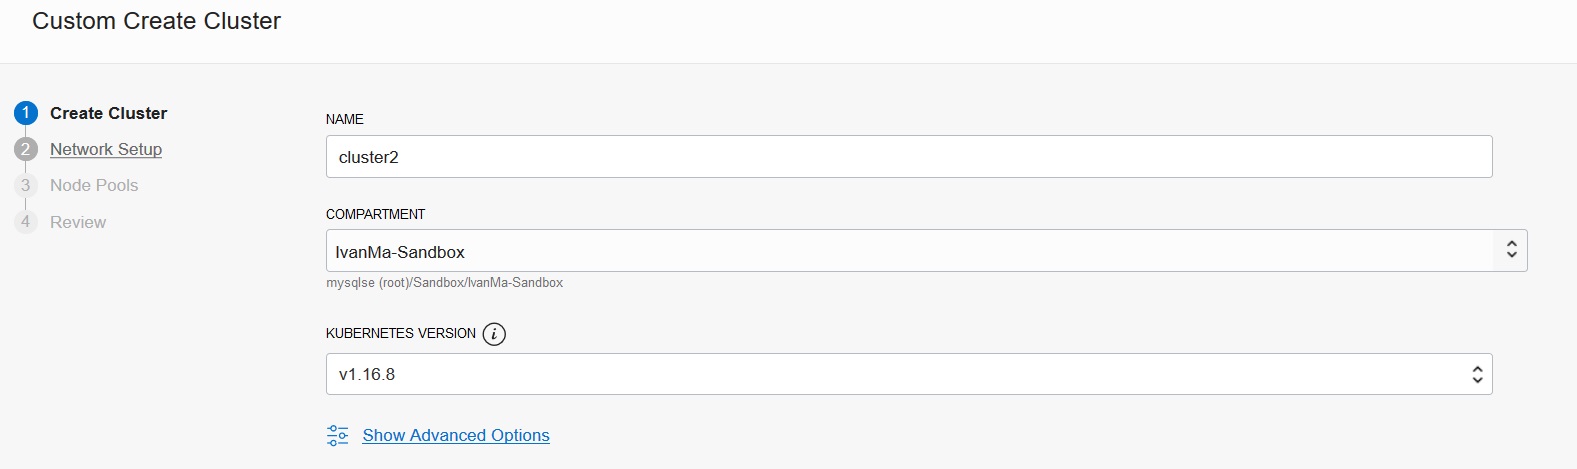Click the step 2 circle icon

26,149
